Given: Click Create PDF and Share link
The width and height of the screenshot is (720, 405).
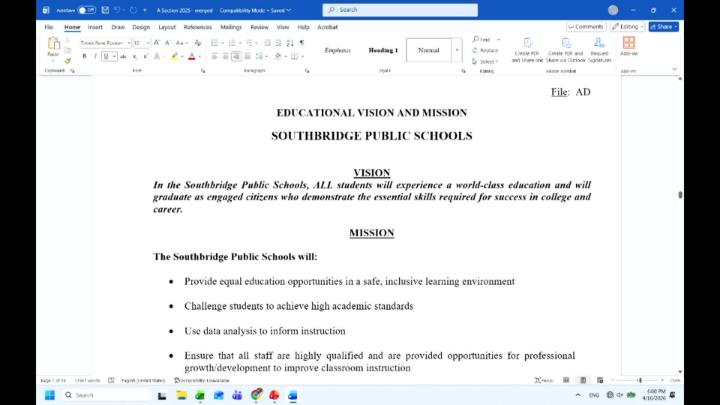Looking at the screenshot, I should pos(527,50).
